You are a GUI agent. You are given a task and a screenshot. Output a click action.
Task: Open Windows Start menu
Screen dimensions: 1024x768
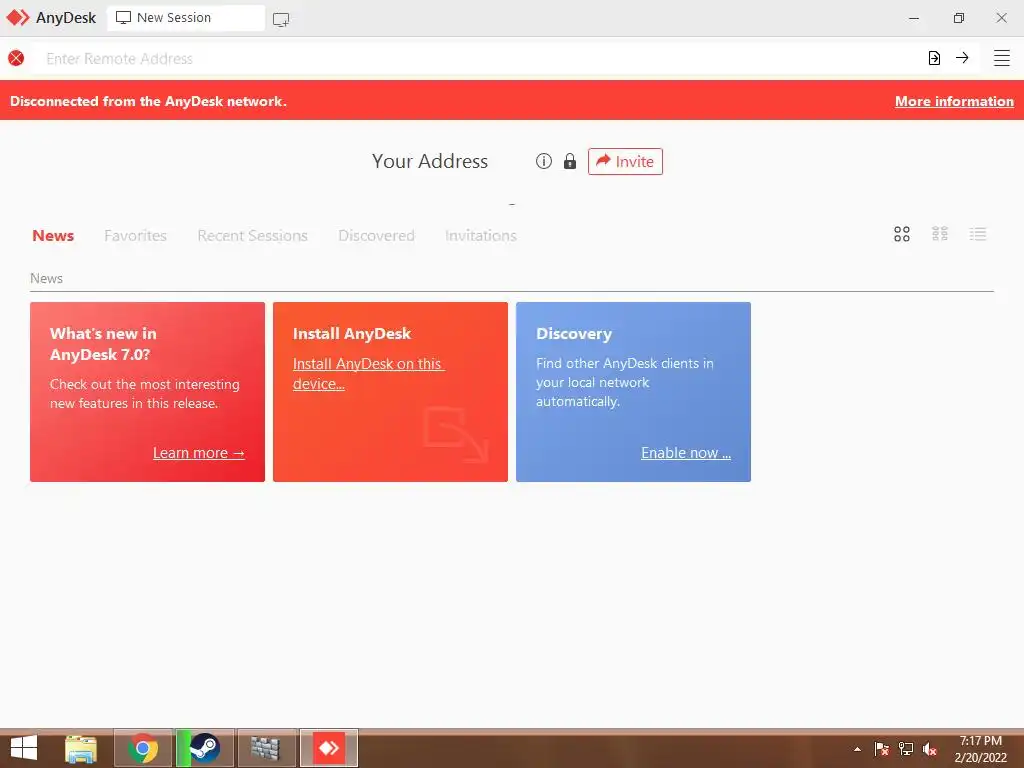pyautogui.click(x=24, y=748)
